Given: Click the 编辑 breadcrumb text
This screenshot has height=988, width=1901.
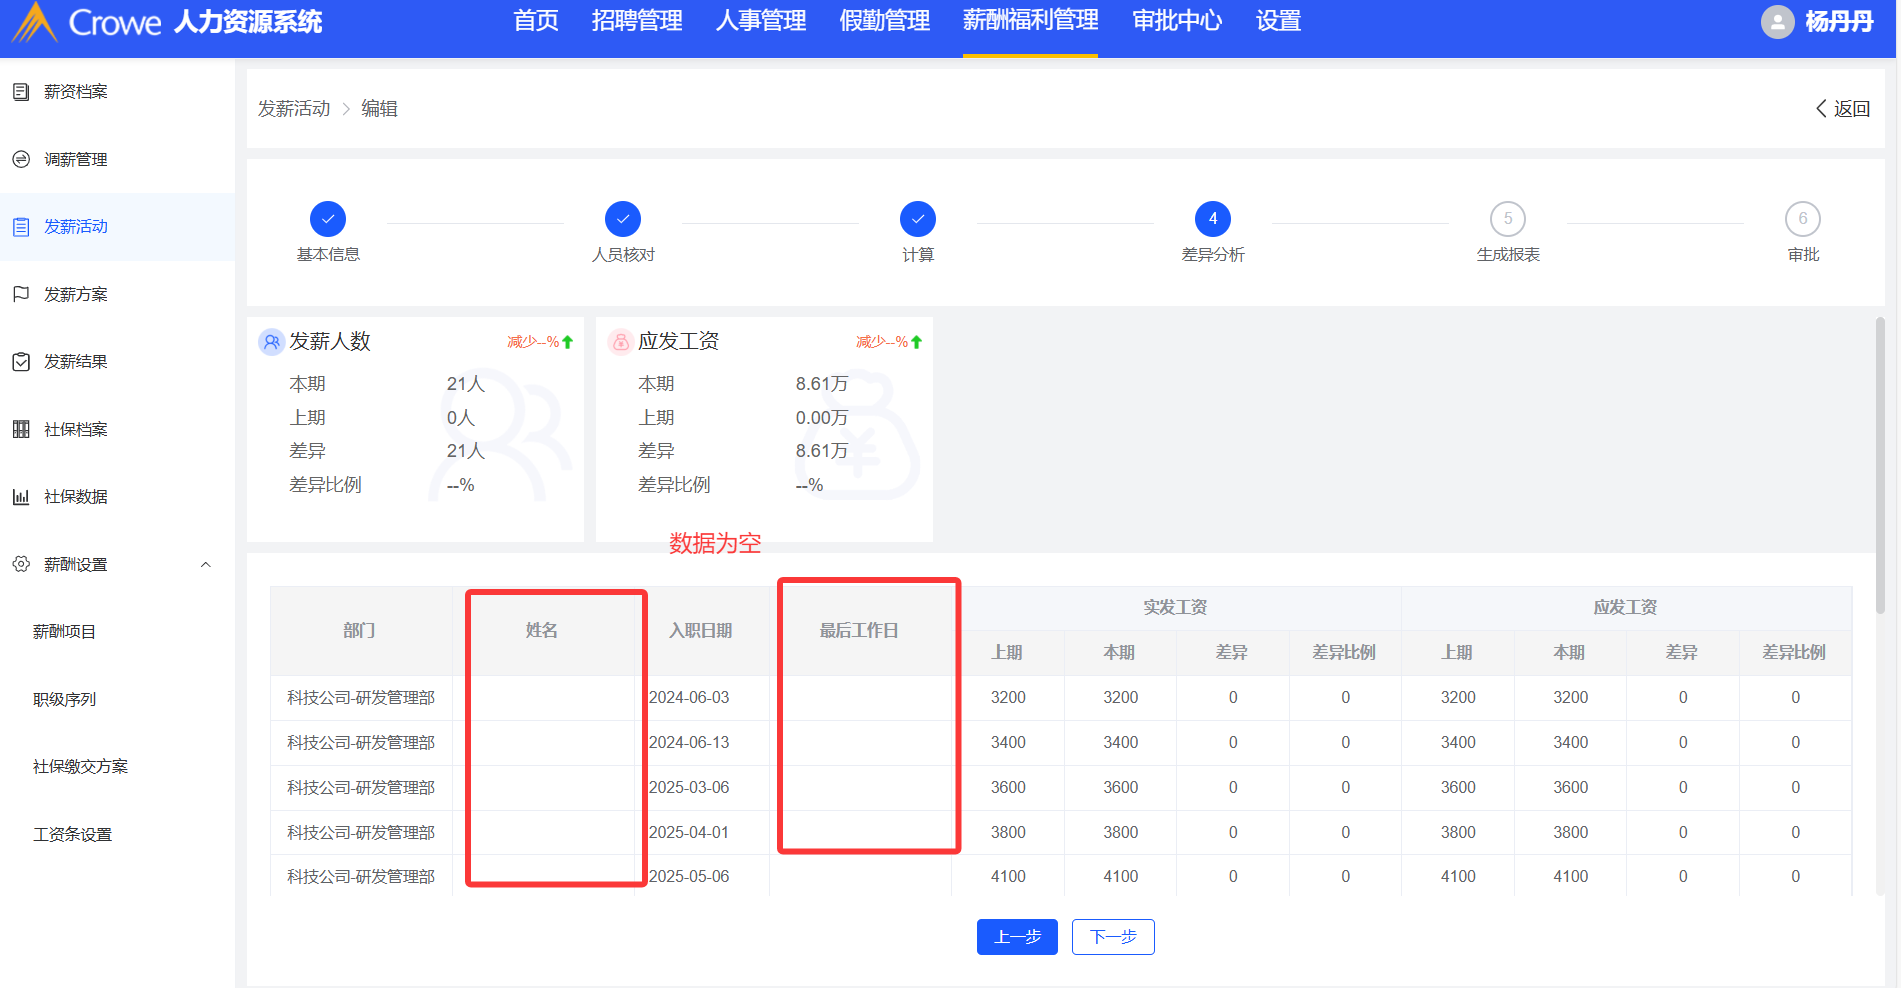Looking at the screenshot, I should pyautogui.click(x=379, y=109).
